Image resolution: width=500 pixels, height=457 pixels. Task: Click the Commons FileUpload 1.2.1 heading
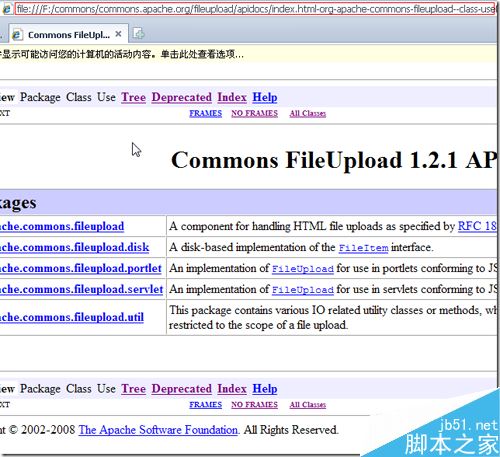[x=333, y=160]
